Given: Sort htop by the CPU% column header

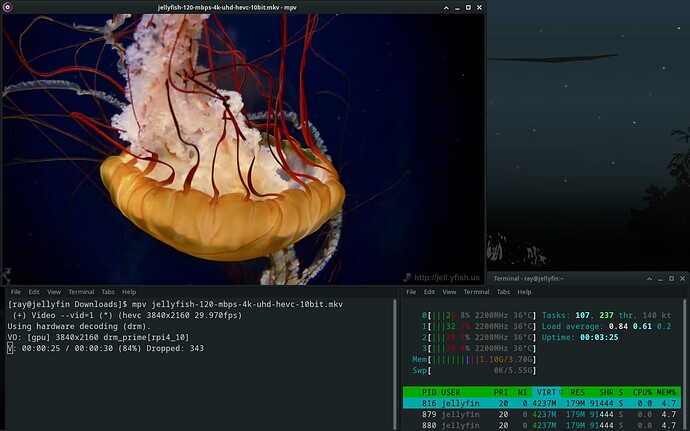Looking at the screenshot, I should [642, 392].
